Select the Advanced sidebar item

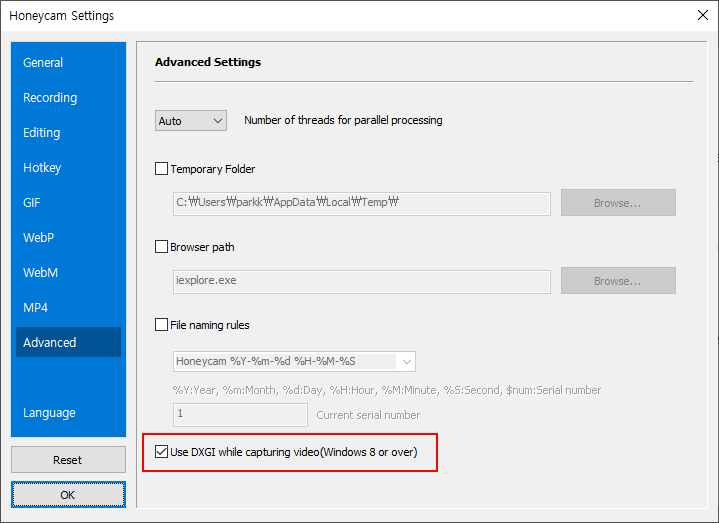[50, 343]
